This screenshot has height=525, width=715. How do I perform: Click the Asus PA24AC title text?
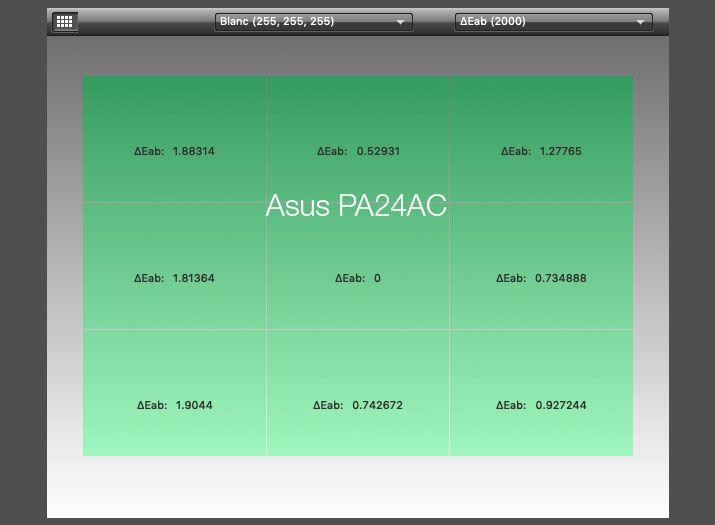tap(356, 205)
